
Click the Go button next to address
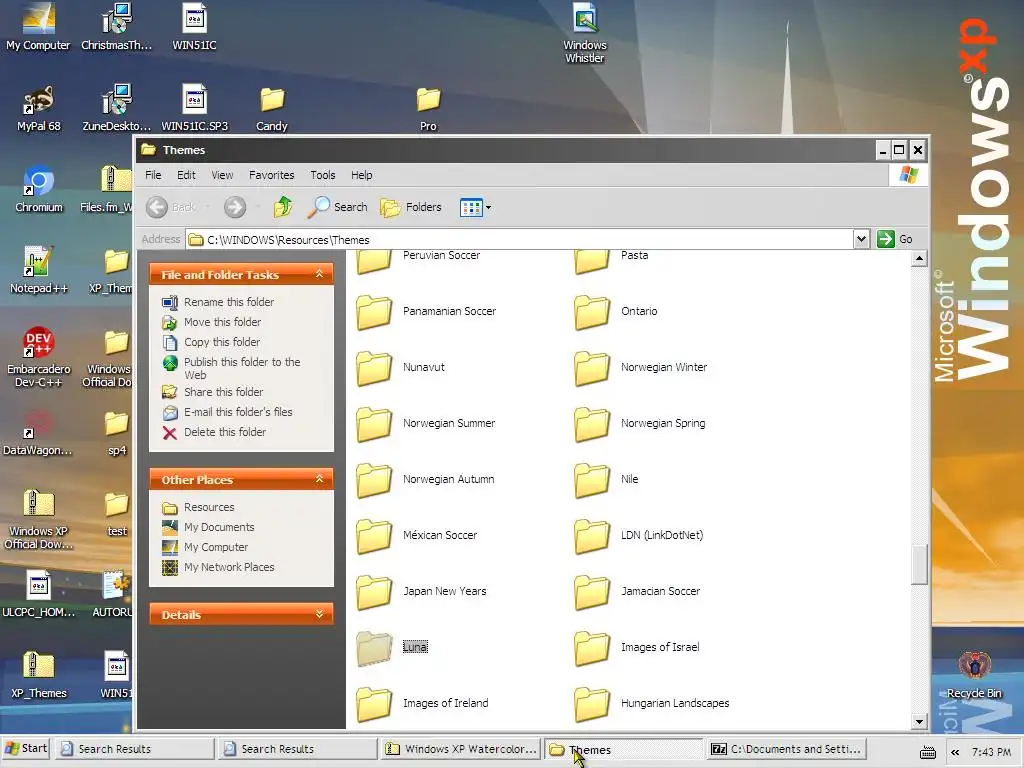coord(895,239)
